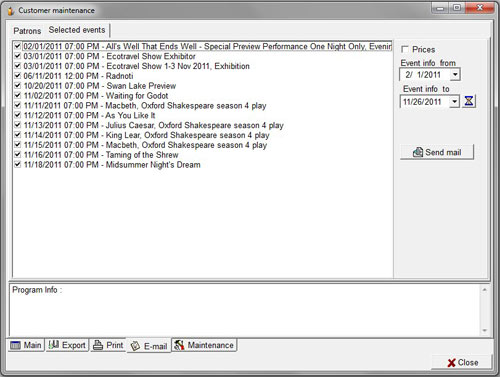Toggle the Waiting for Godot checkbox

(x=18, y=95)
